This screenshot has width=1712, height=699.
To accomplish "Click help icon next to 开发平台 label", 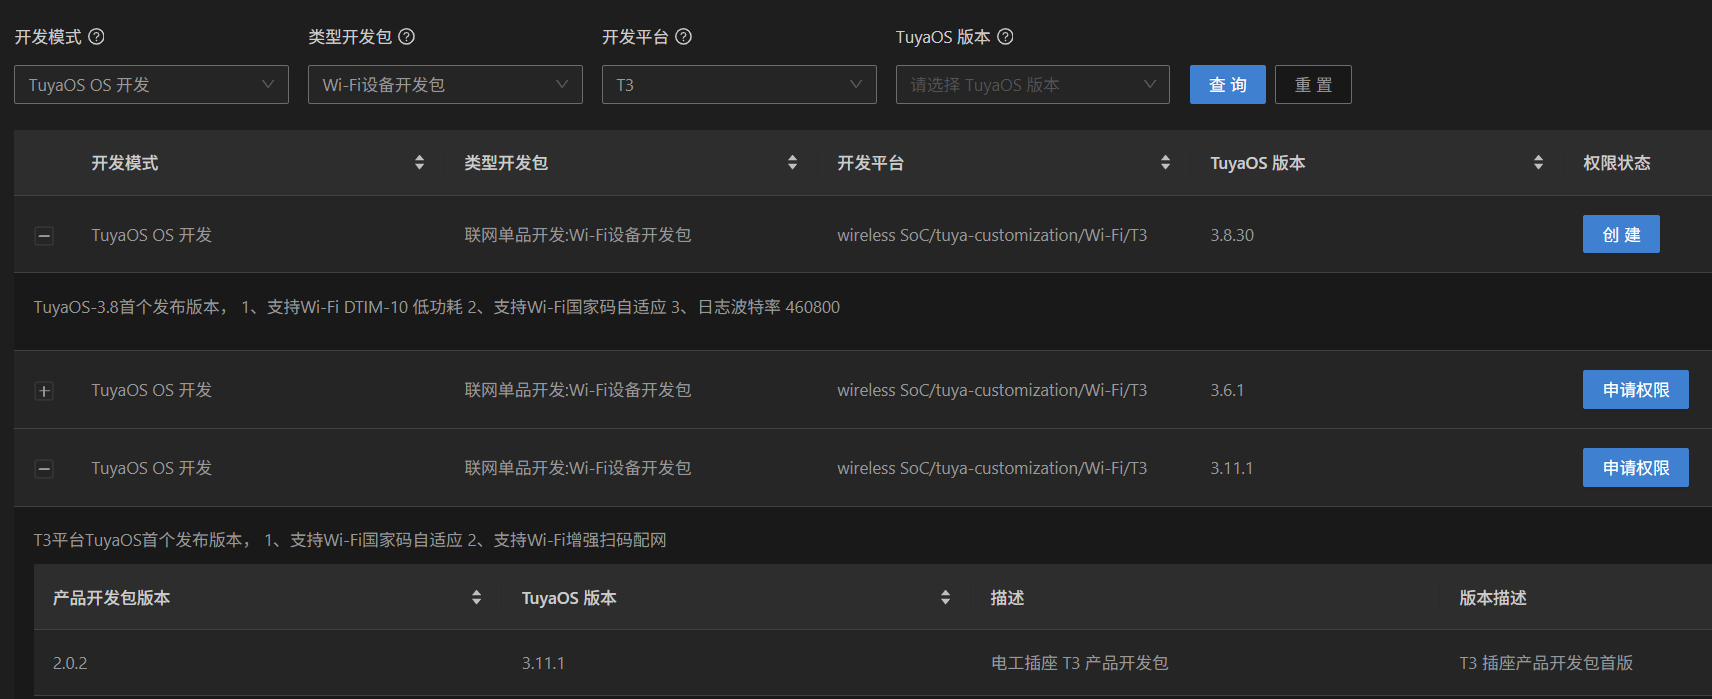I will (683, 37).
